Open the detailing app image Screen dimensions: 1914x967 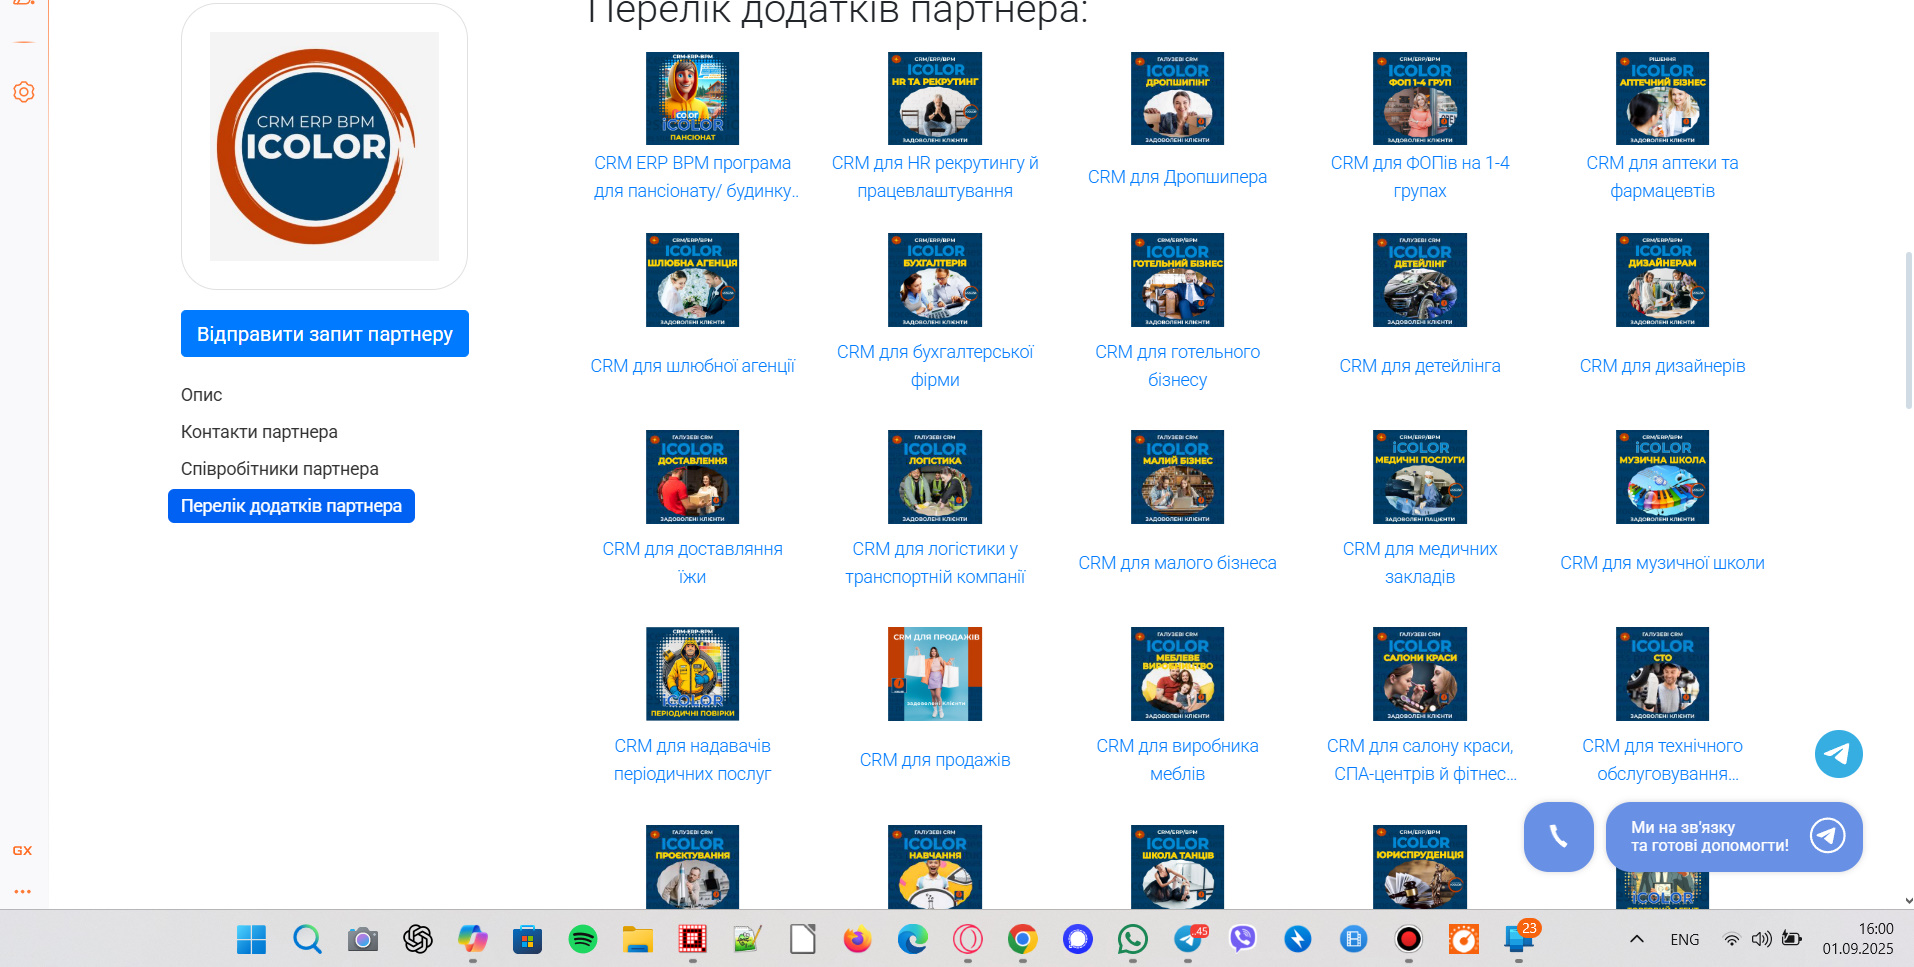pos(1420,280)
